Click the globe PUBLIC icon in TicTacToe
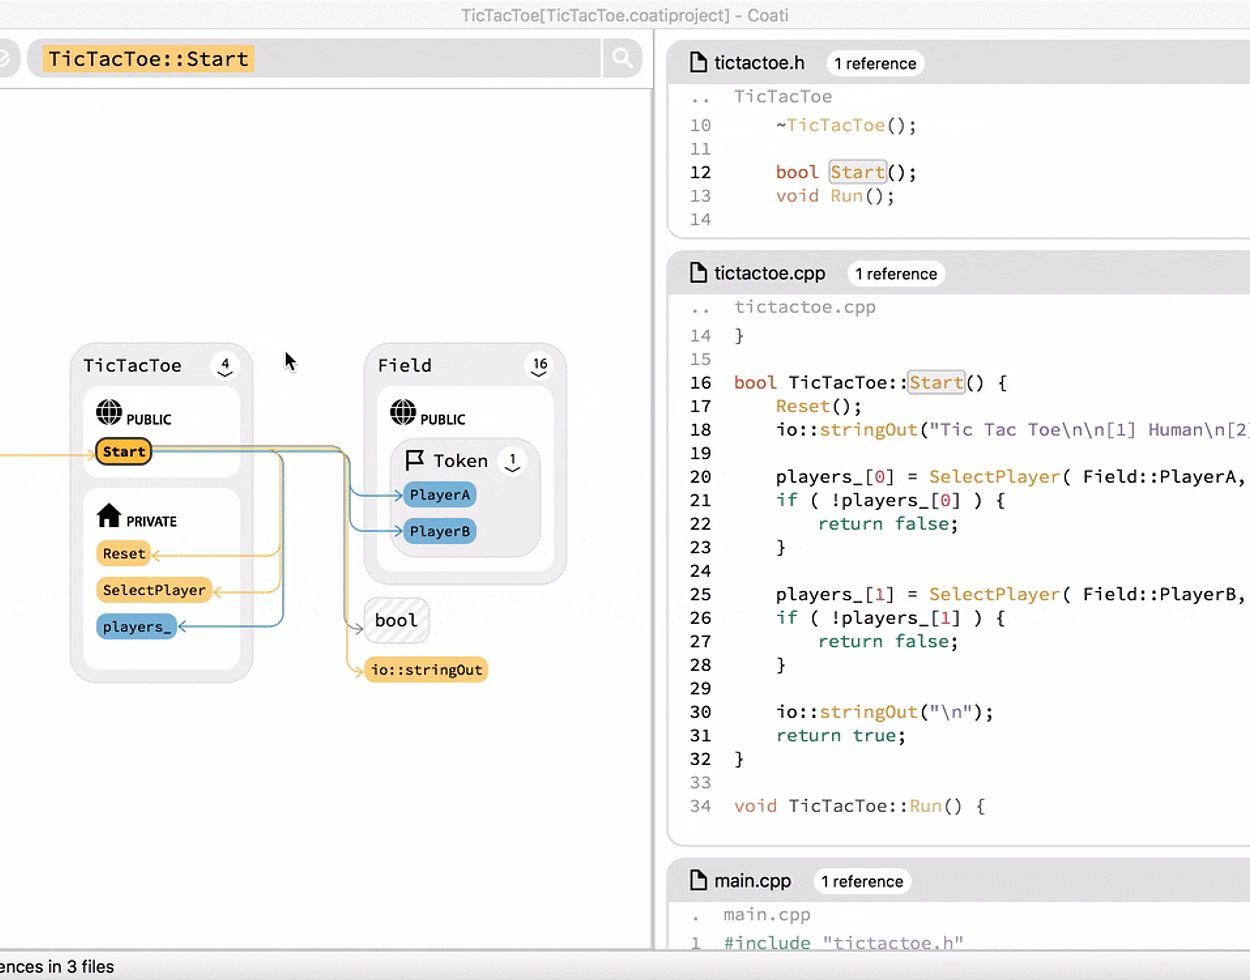This screenshot has height=980, width=1250. coord(109,412)
